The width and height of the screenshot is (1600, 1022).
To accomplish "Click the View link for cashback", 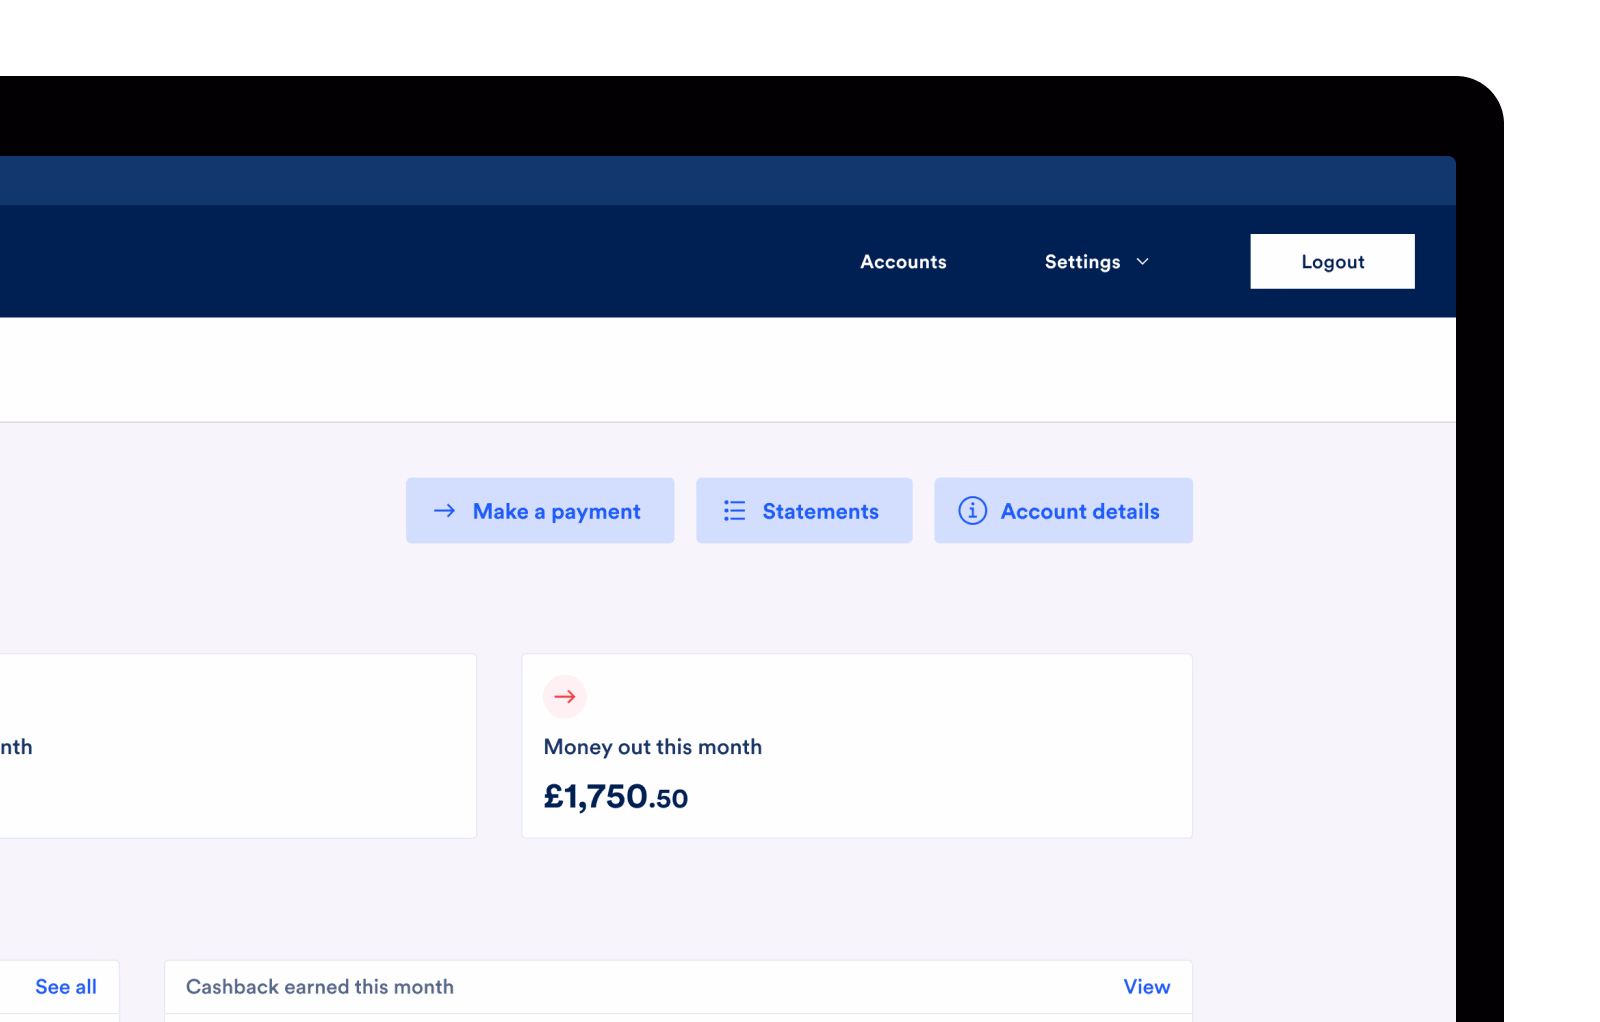I will coord(1147,987).
